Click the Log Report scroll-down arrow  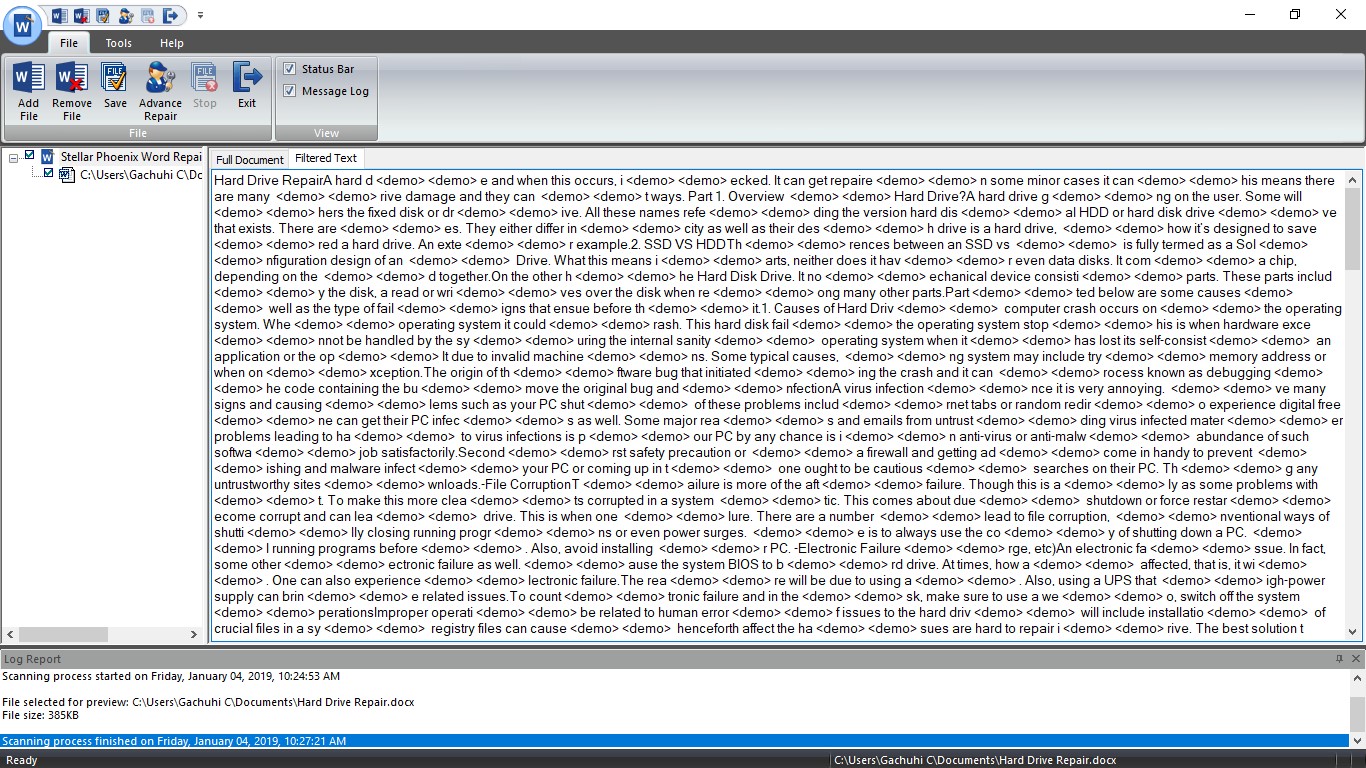pyautogui.click(x=1357, y=741)
